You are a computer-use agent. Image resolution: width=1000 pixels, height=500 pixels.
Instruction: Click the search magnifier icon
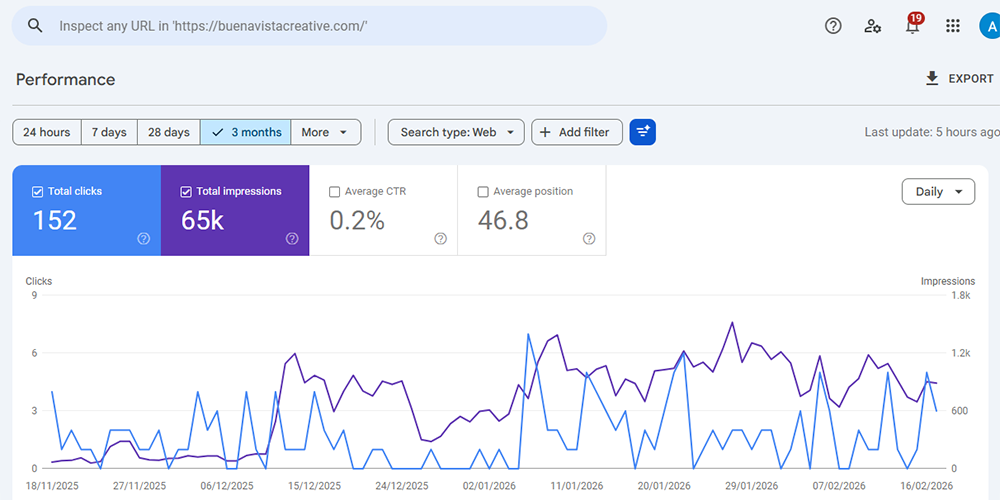coord(35,26)
